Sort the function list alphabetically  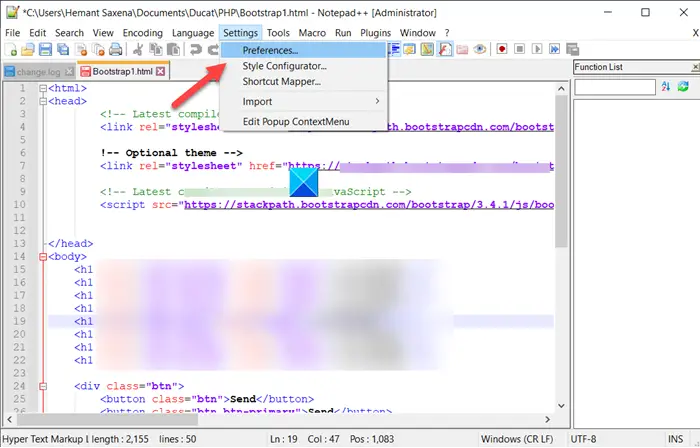click(x=666, y=87)
